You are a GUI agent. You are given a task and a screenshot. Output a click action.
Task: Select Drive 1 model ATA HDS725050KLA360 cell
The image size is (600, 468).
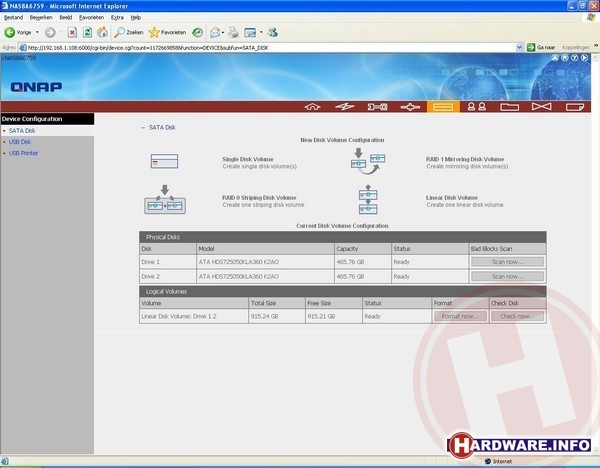point(265,262)
